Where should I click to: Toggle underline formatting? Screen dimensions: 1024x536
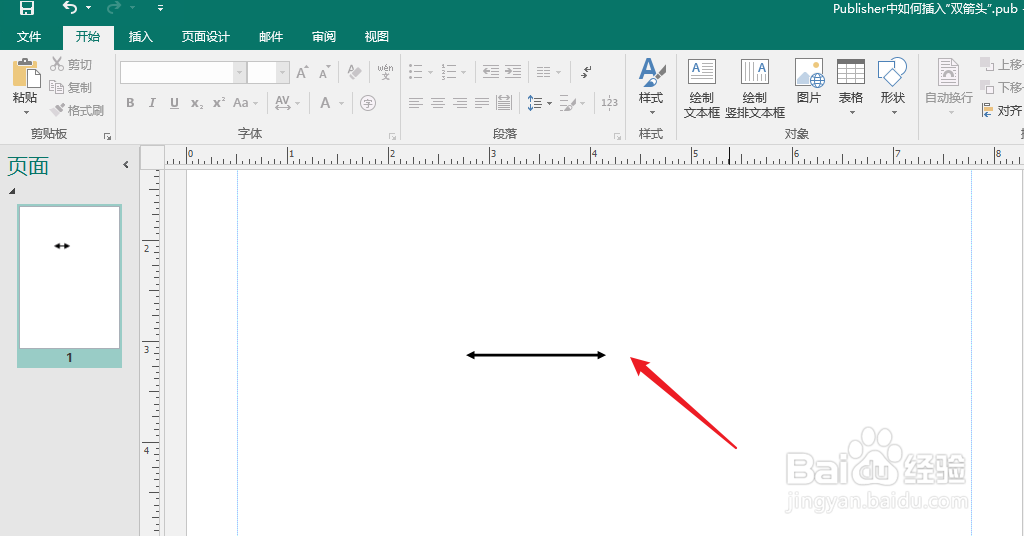point(174,102)
